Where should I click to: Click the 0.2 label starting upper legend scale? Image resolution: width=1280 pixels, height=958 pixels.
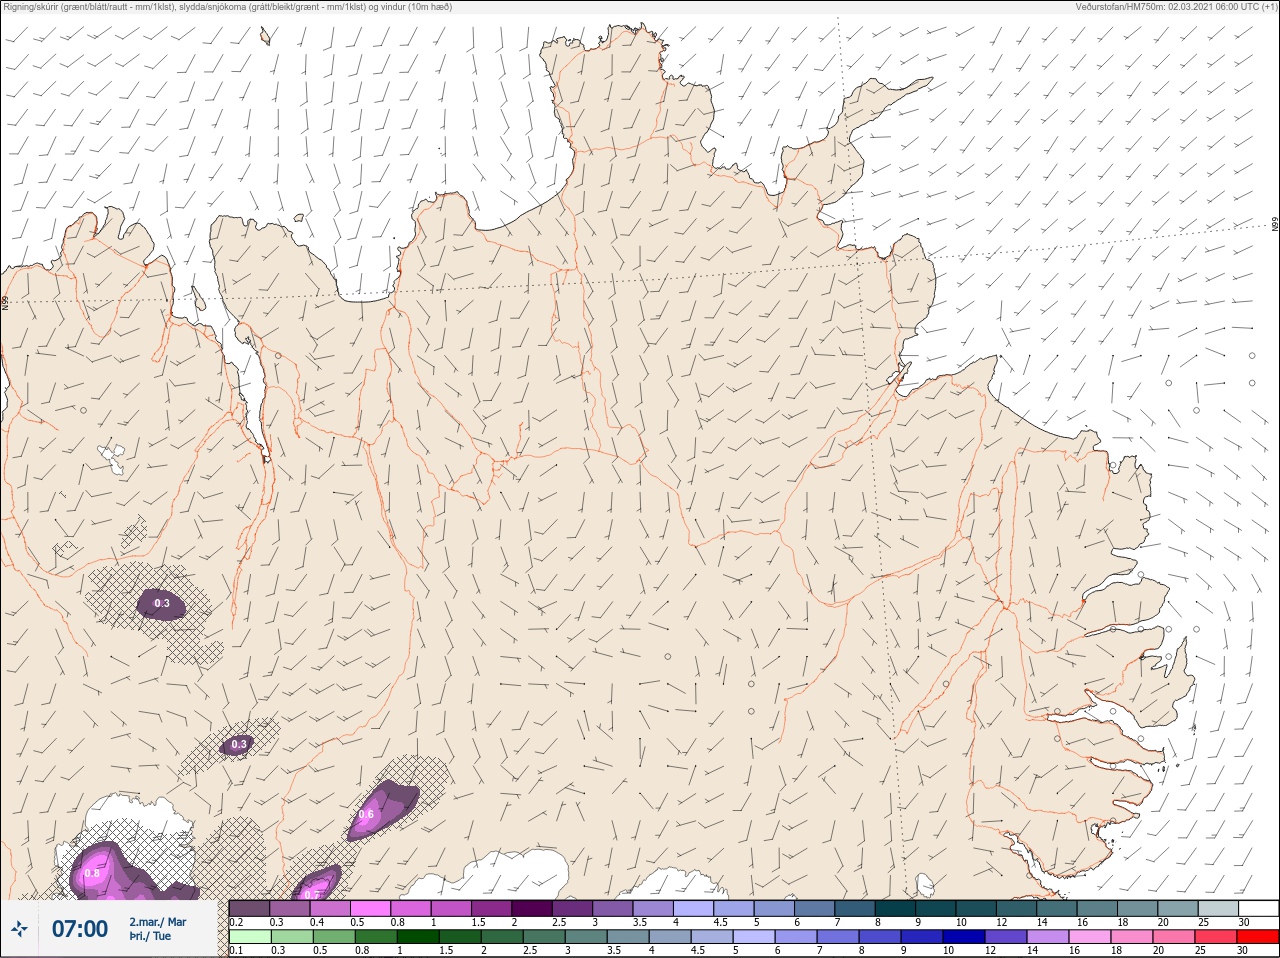pyautogui.click(x=237, y=922)
